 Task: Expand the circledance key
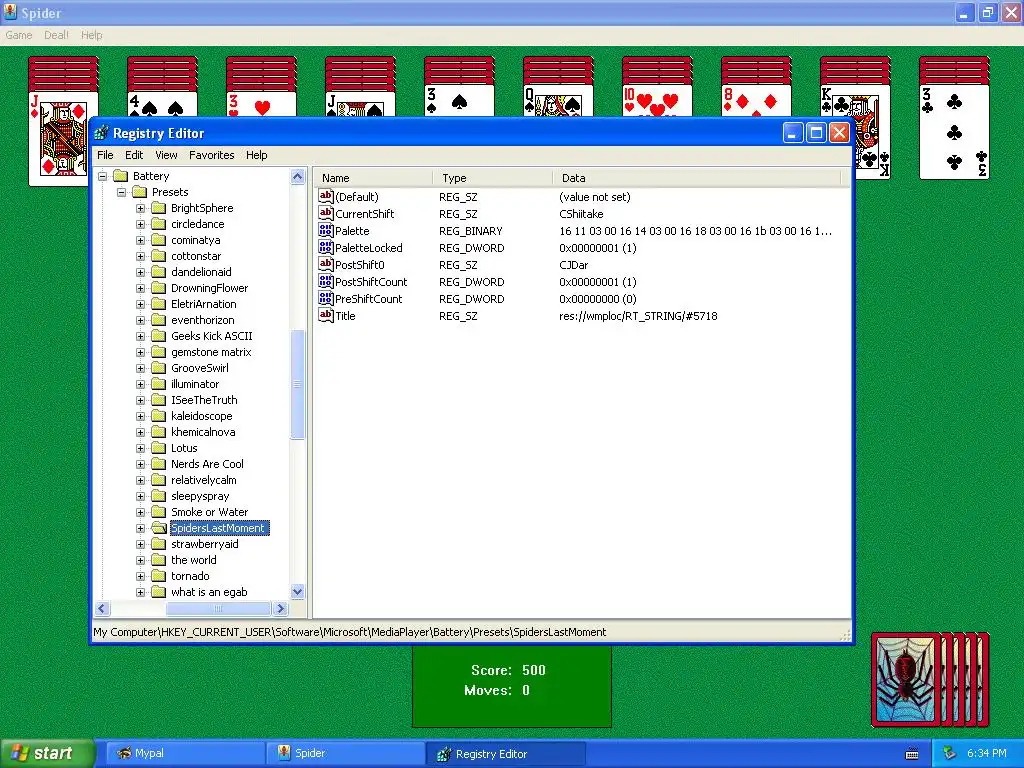pyautogui.click(x=140, y=224)
